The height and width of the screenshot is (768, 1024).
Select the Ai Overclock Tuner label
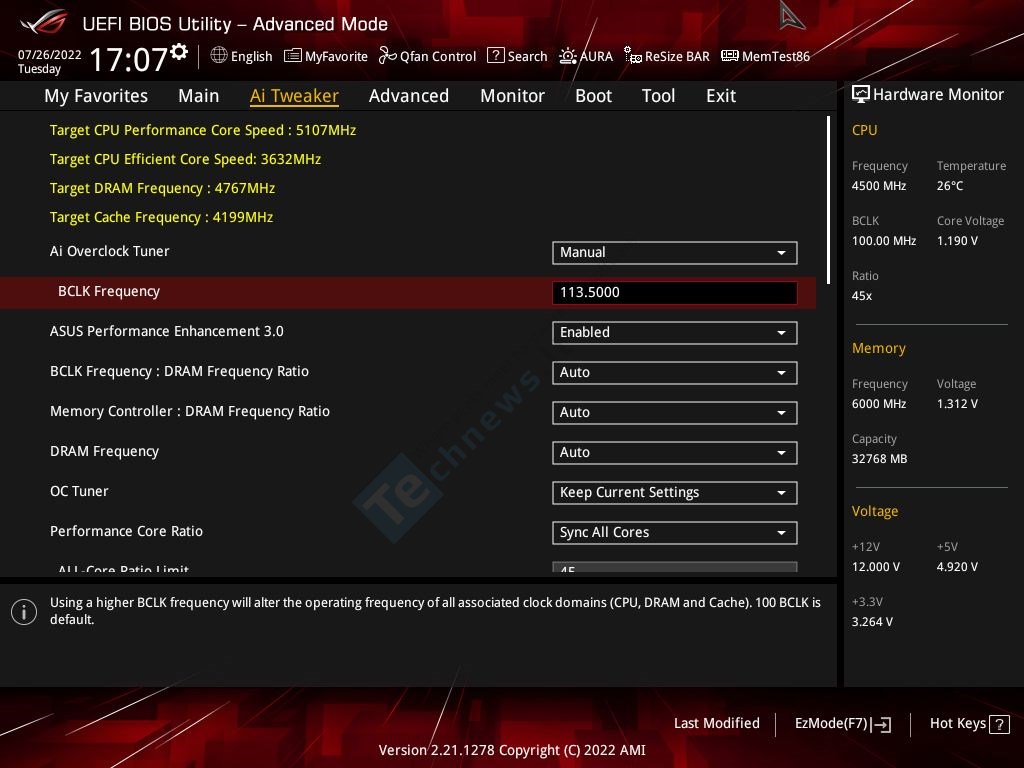click(110, 251)
